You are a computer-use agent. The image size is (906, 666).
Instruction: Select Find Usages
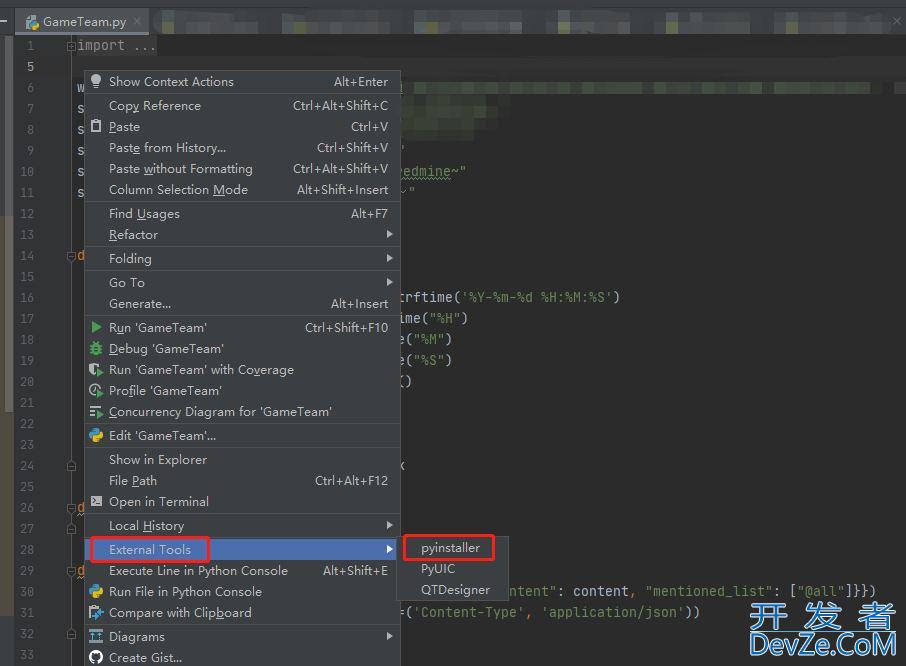(x=243, y=214)
